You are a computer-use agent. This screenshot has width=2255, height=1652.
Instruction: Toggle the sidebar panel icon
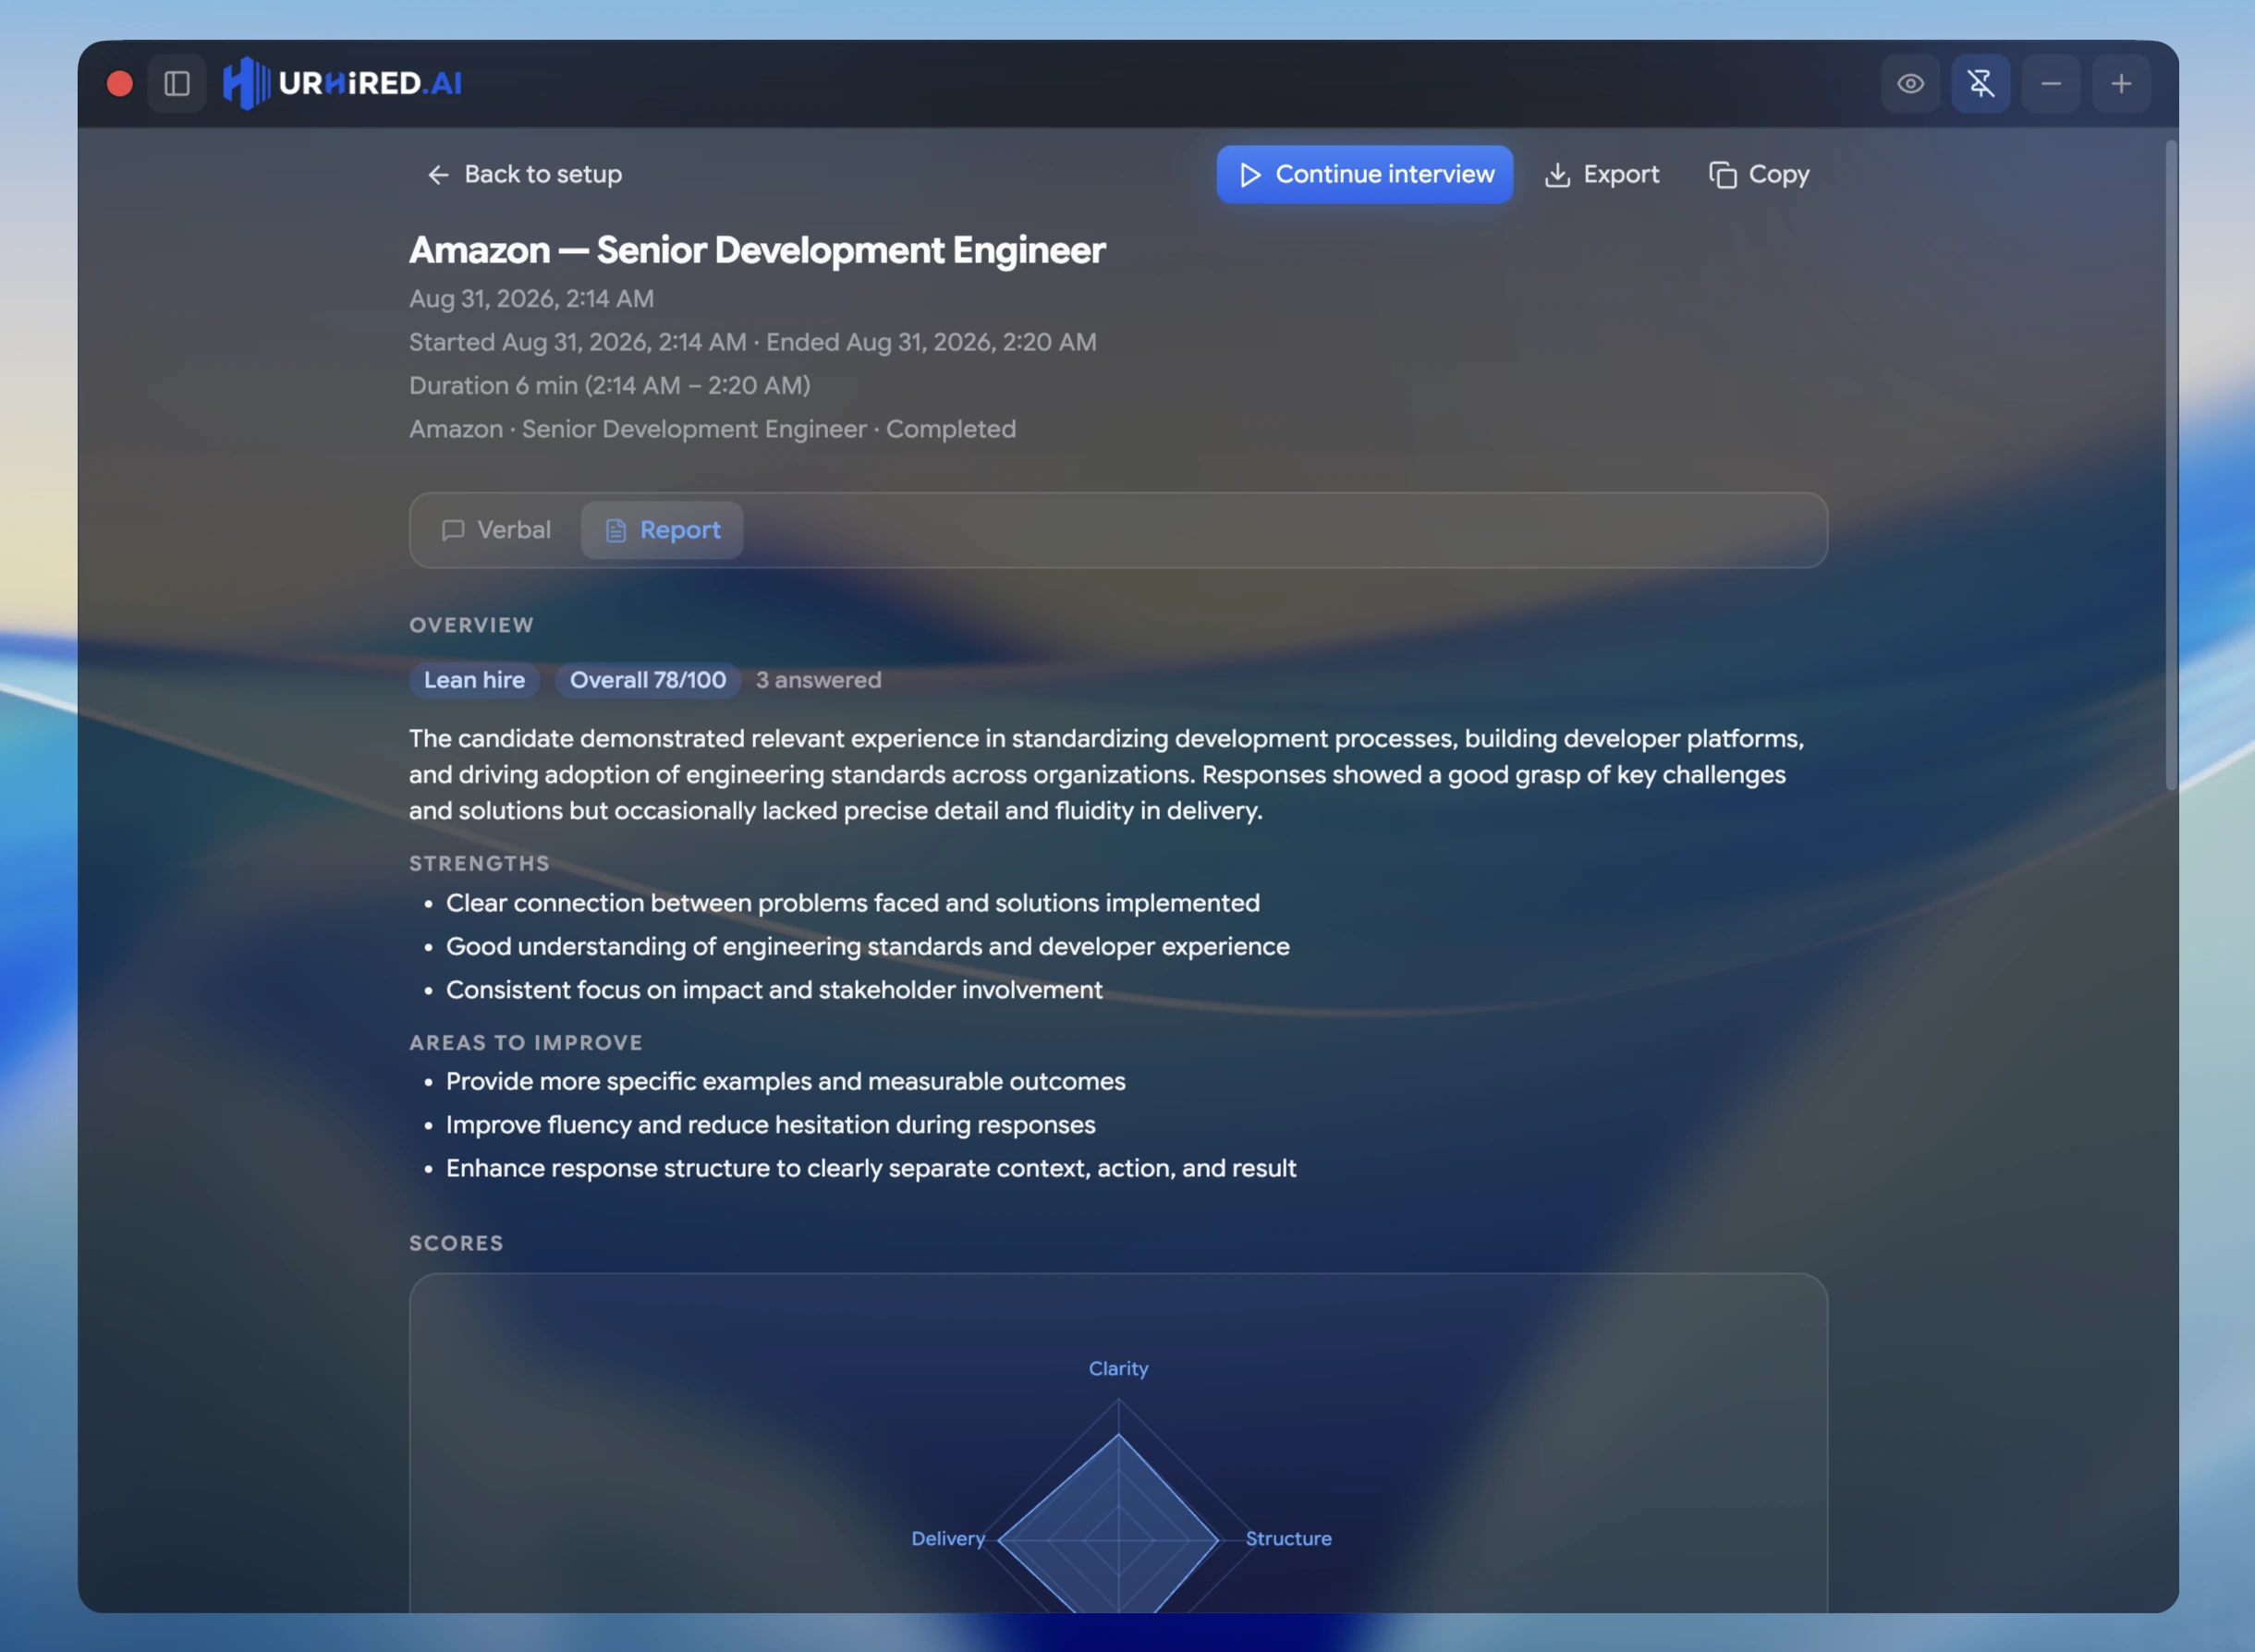(x=177, y=84)
